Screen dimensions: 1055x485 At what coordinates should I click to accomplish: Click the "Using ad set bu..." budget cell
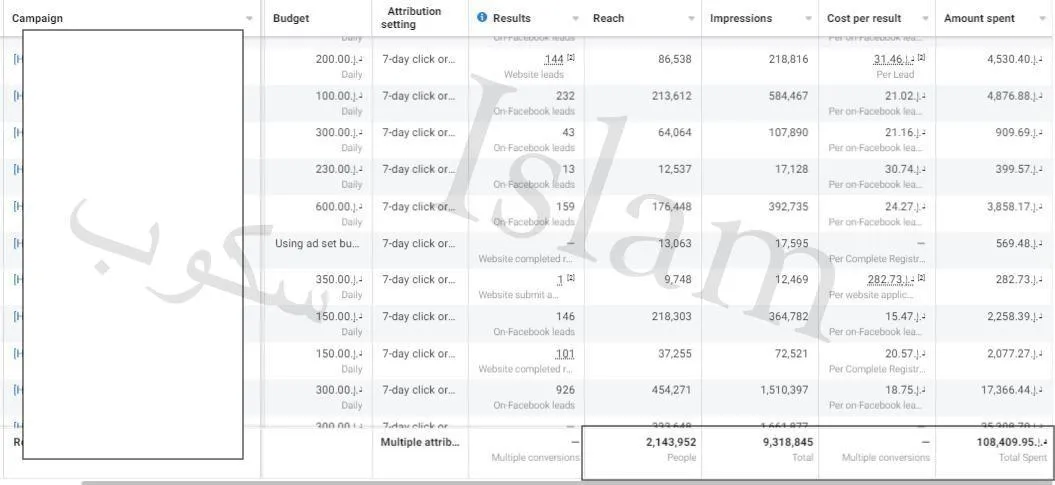[317, 243]
